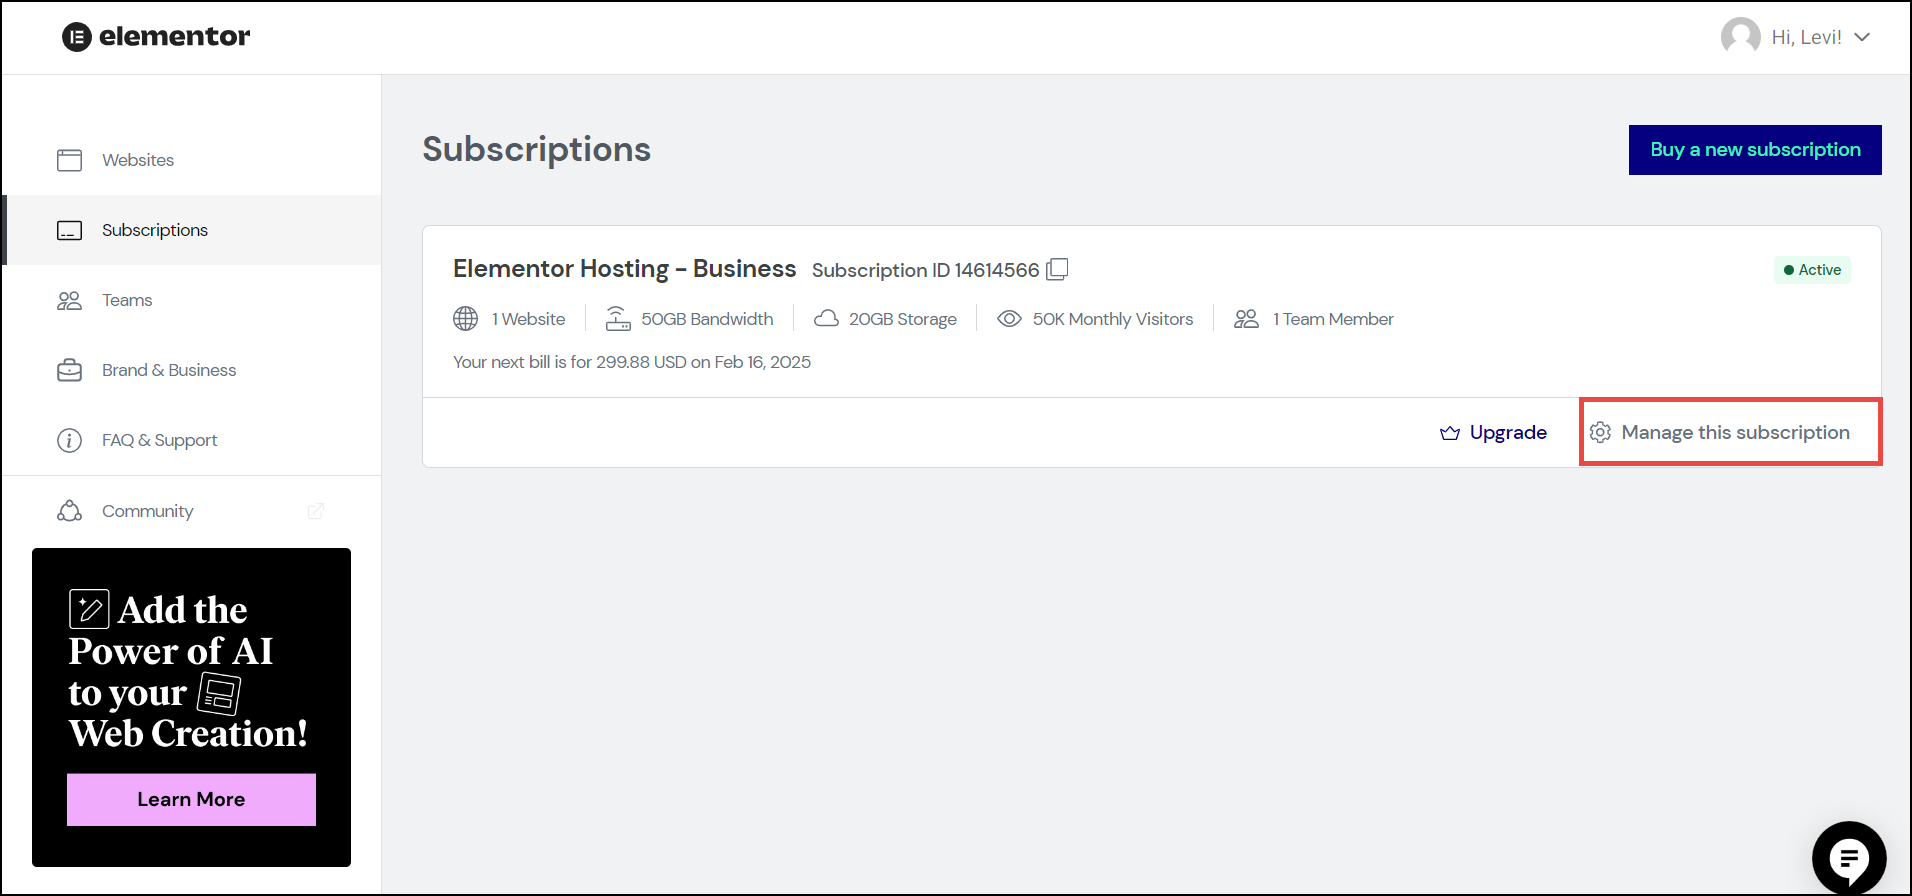Click the globe icon beside 1 Website

click(466, 319)
